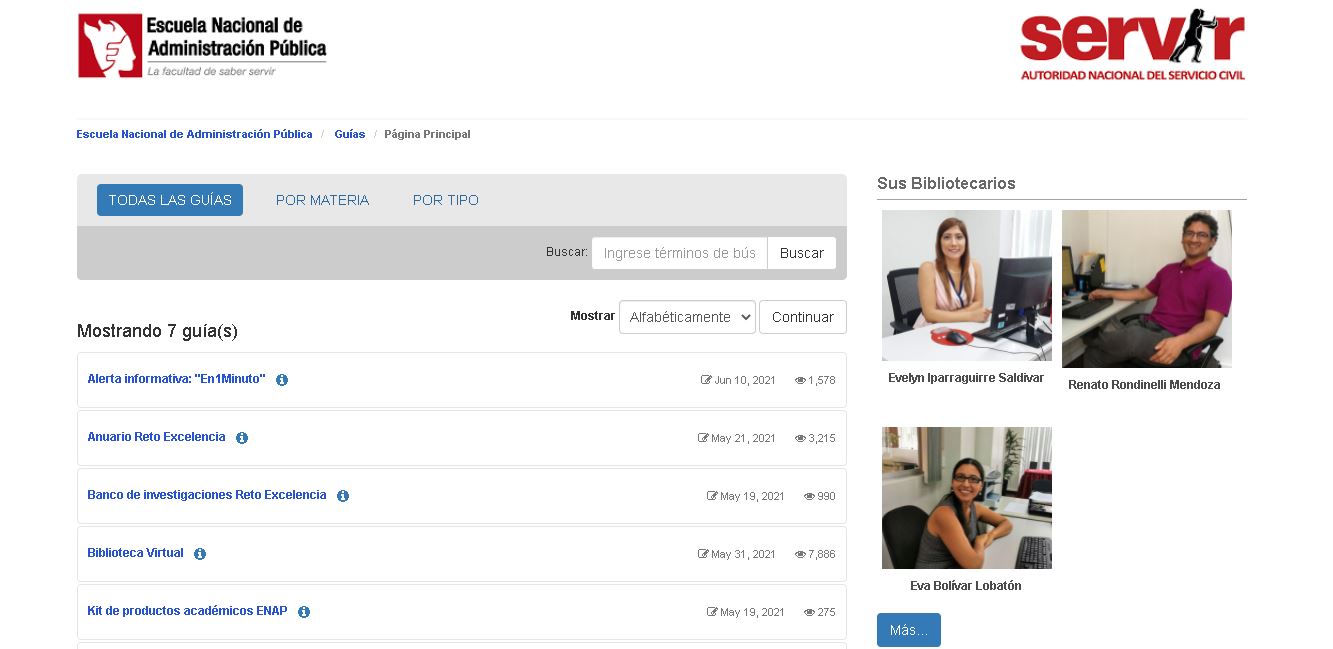
Task: Click info icon next to Alerta informativa guide
Action: click(282, 380)
